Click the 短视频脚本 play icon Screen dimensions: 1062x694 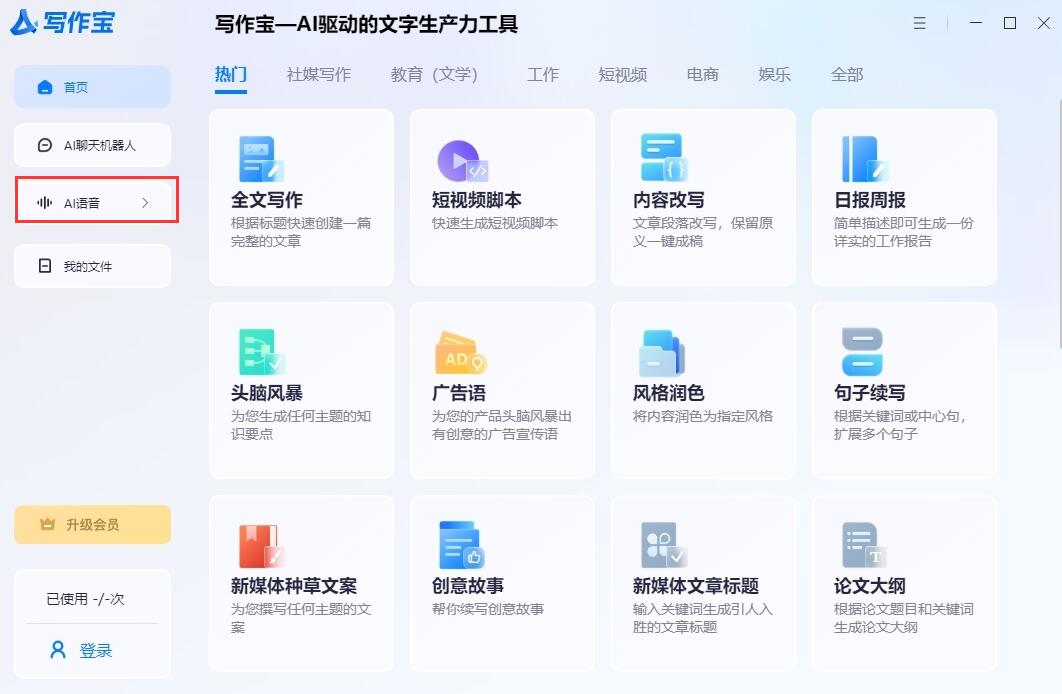pyautogui.click(x=463, y=160)
